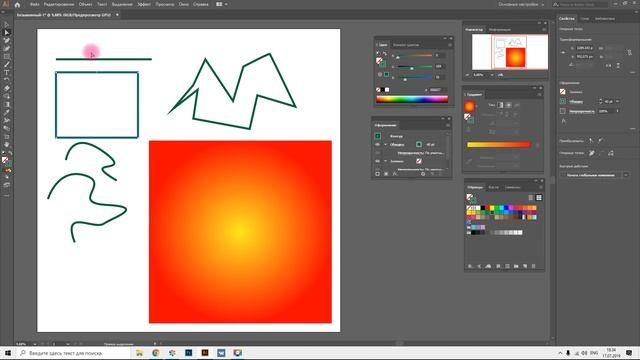Click the trash icon in the Swatches panel

coord(533,266)
